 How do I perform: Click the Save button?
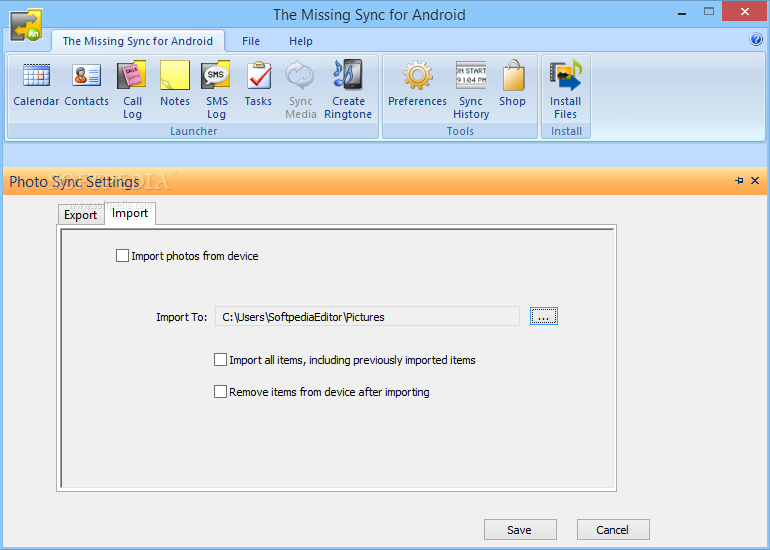[520, 530]
